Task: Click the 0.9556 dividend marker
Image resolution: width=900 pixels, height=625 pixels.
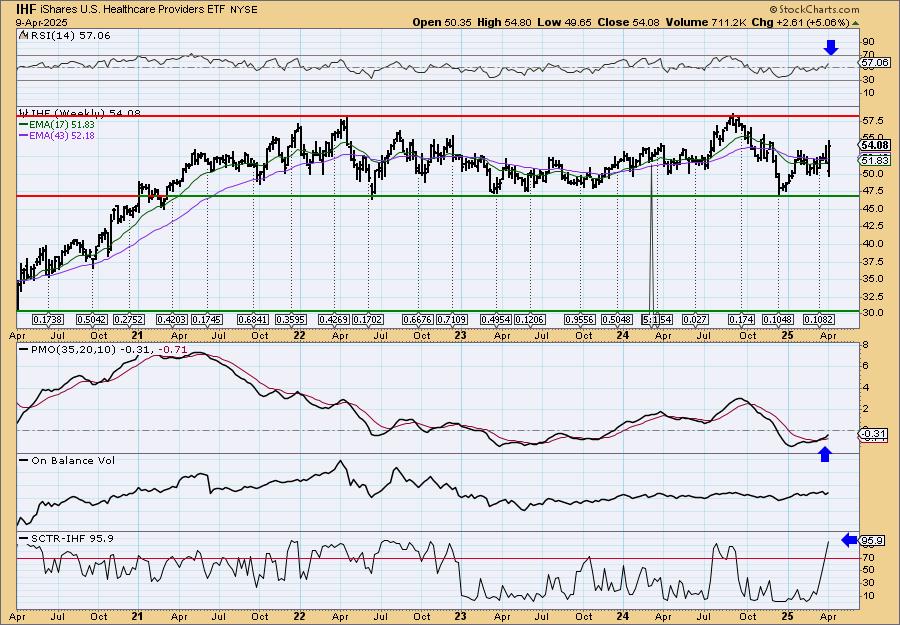Action: (580, 320)
